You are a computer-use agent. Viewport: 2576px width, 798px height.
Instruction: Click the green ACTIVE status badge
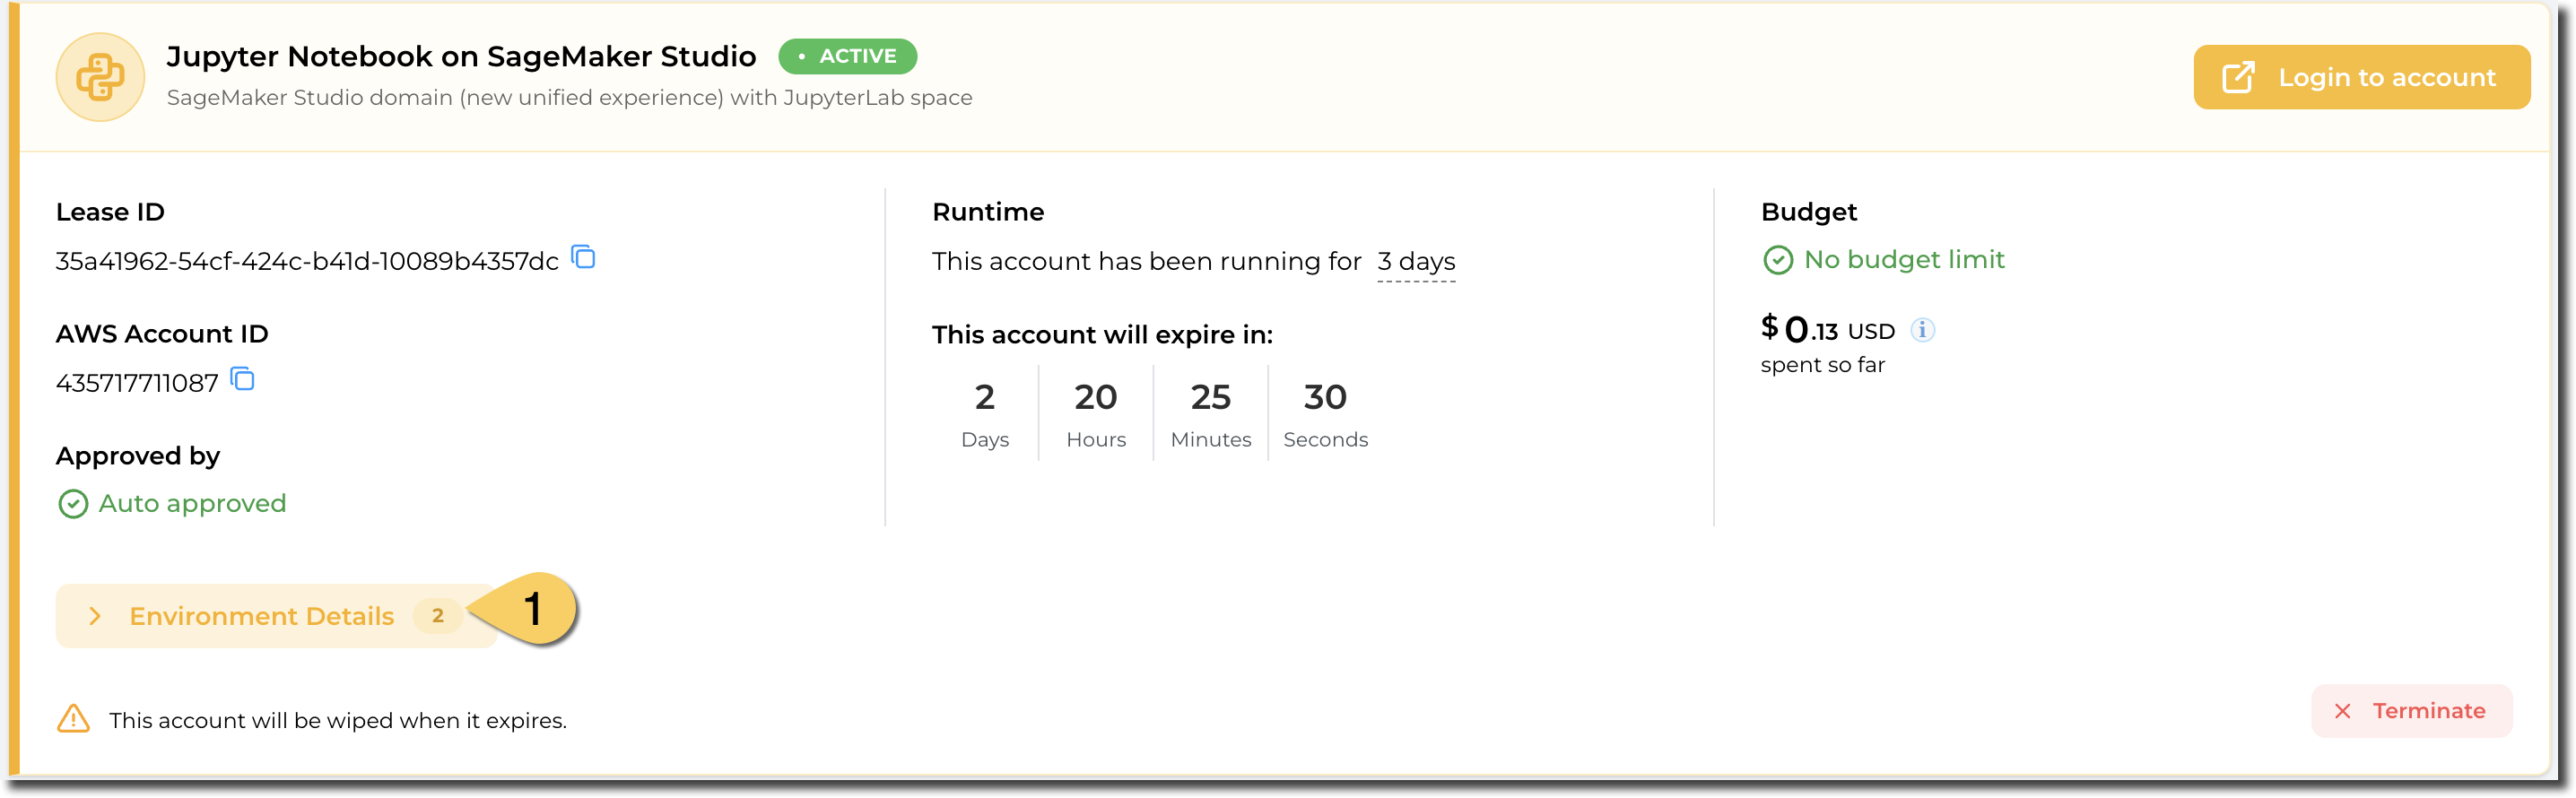[847, 56]
